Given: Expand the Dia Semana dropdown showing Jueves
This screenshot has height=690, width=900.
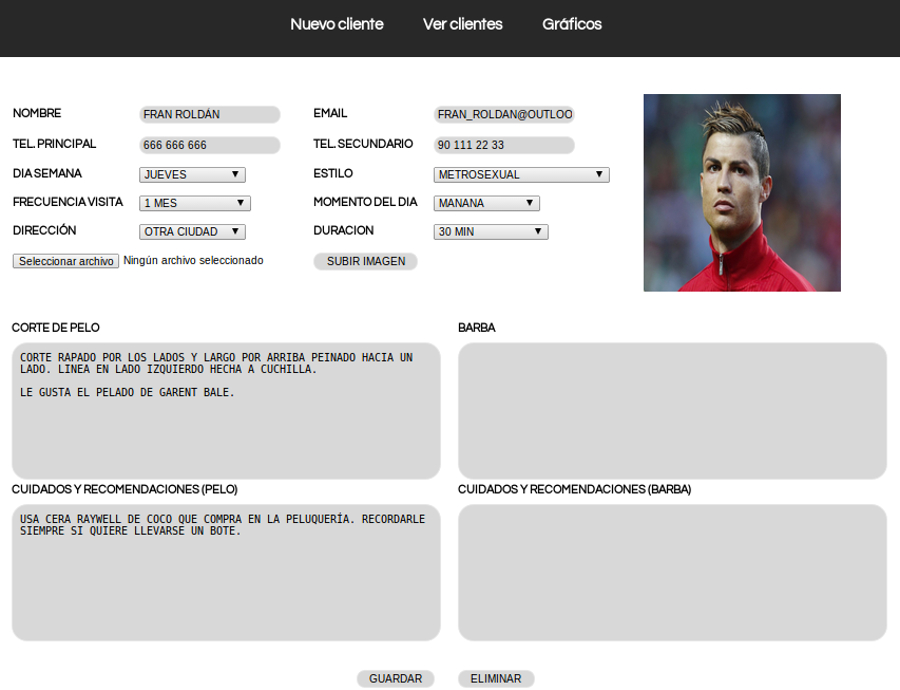Looking at the screenshot, I should [192, 175].
